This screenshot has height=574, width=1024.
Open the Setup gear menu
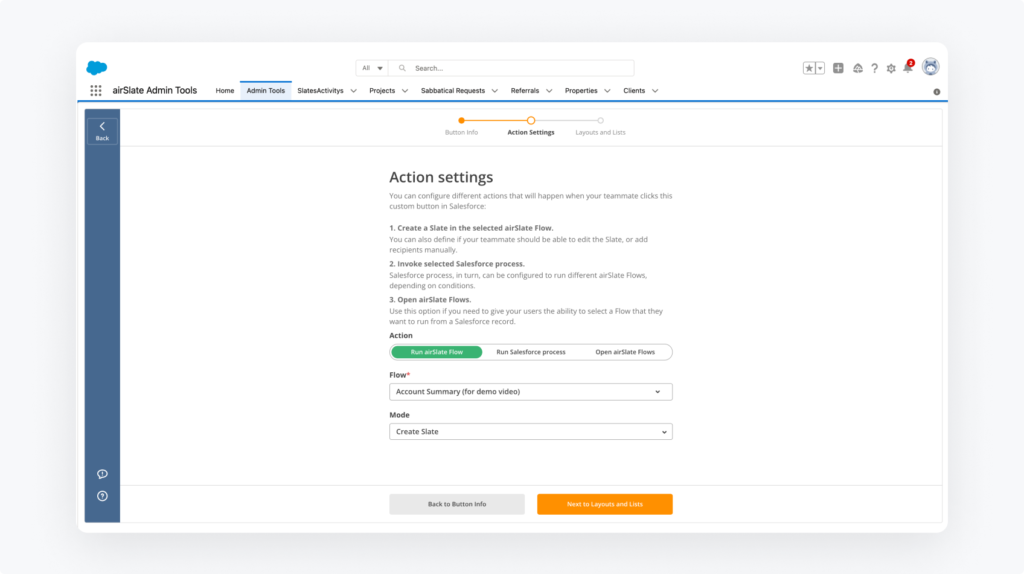pyautogui.click(x=891, y=68)
